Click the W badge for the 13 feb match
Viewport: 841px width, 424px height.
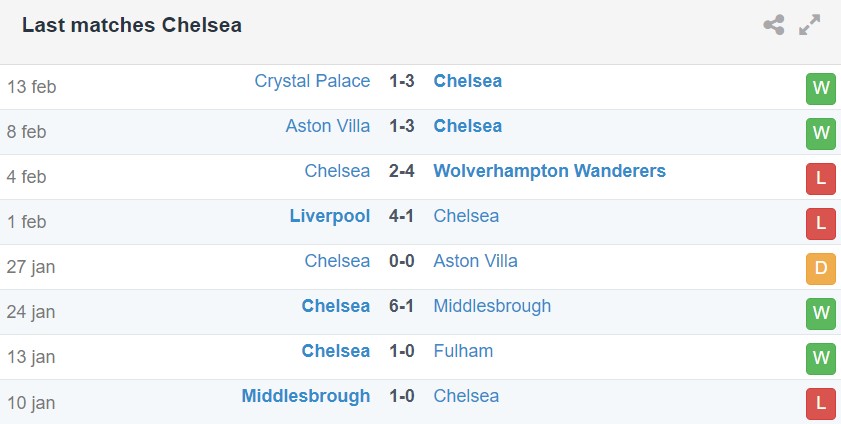pos(820,88)
